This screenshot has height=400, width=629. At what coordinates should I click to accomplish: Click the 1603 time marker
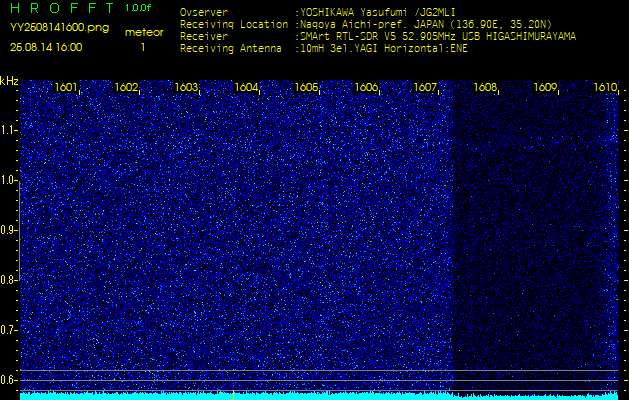pyautogui.click(x=186, y=87)
